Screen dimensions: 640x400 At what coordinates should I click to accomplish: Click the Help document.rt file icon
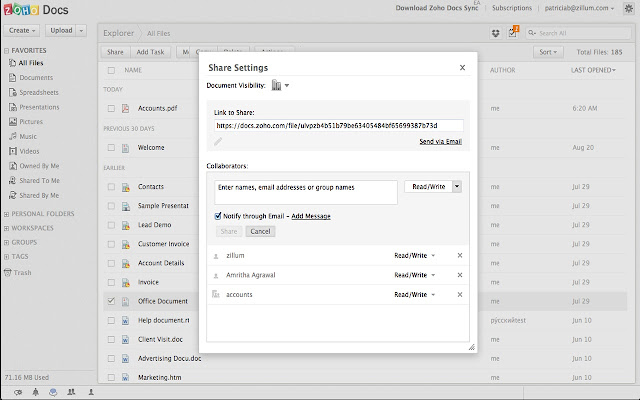[x=125, y=320]
